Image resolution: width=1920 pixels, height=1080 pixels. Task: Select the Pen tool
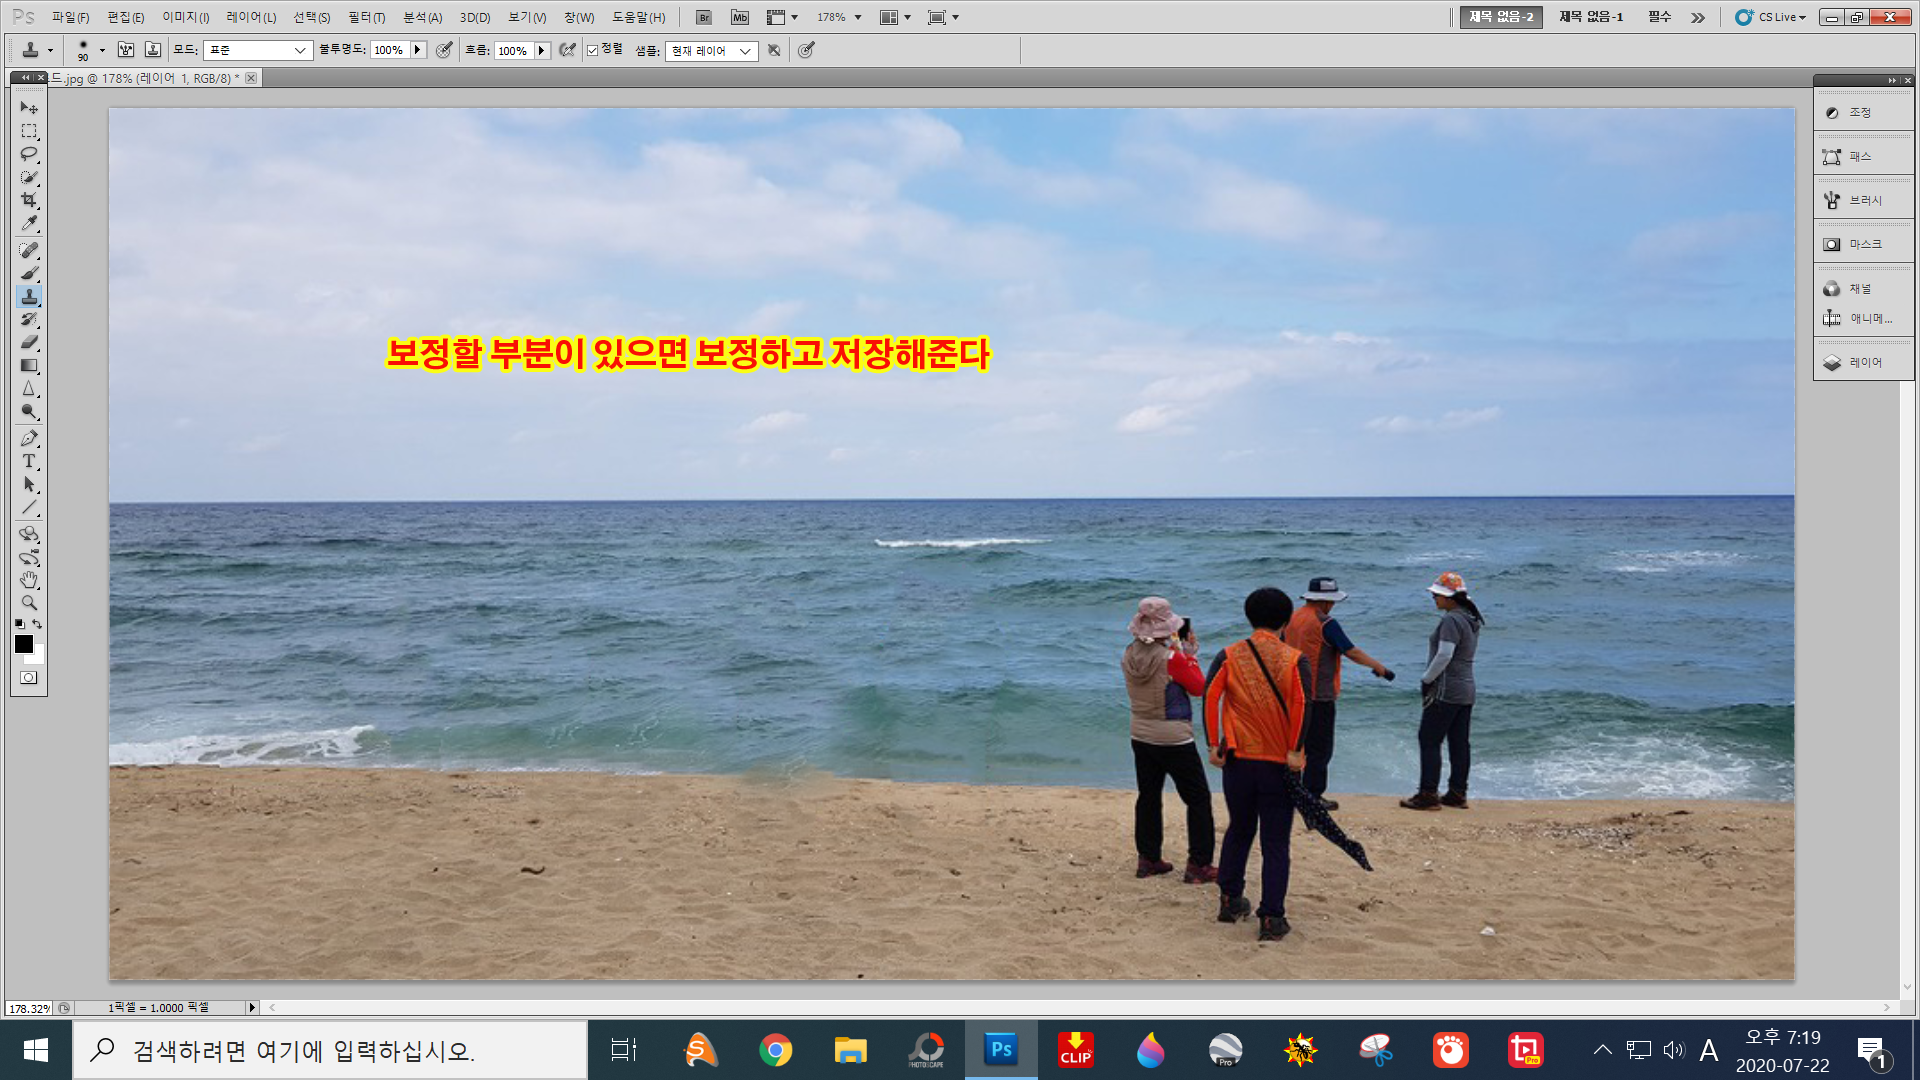point(29,439)
